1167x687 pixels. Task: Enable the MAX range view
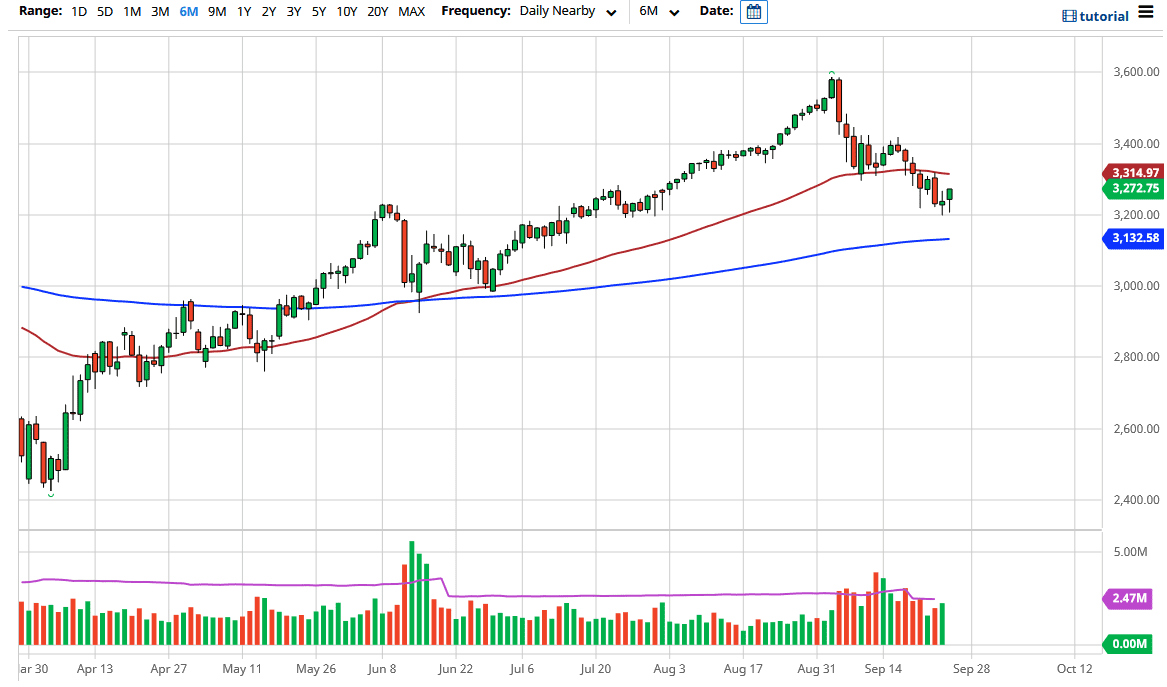[411, 13]
